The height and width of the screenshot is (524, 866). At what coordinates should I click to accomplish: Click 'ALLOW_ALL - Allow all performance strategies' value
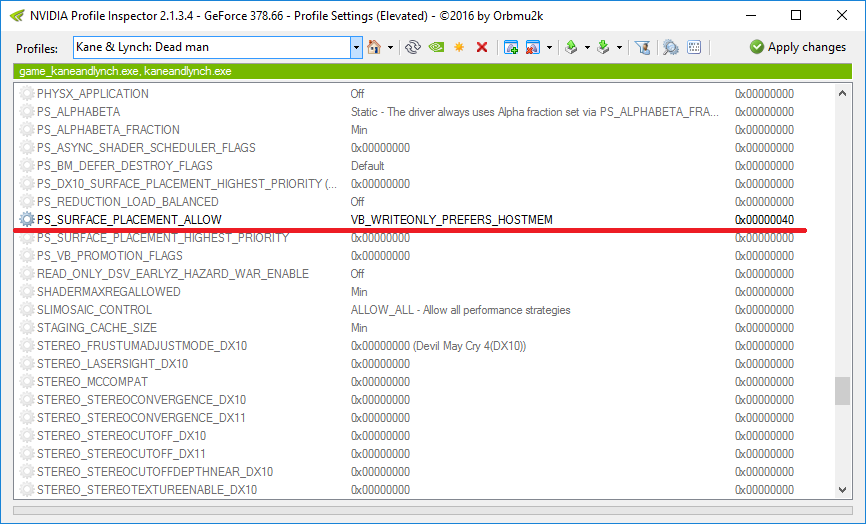coord(461,310)
